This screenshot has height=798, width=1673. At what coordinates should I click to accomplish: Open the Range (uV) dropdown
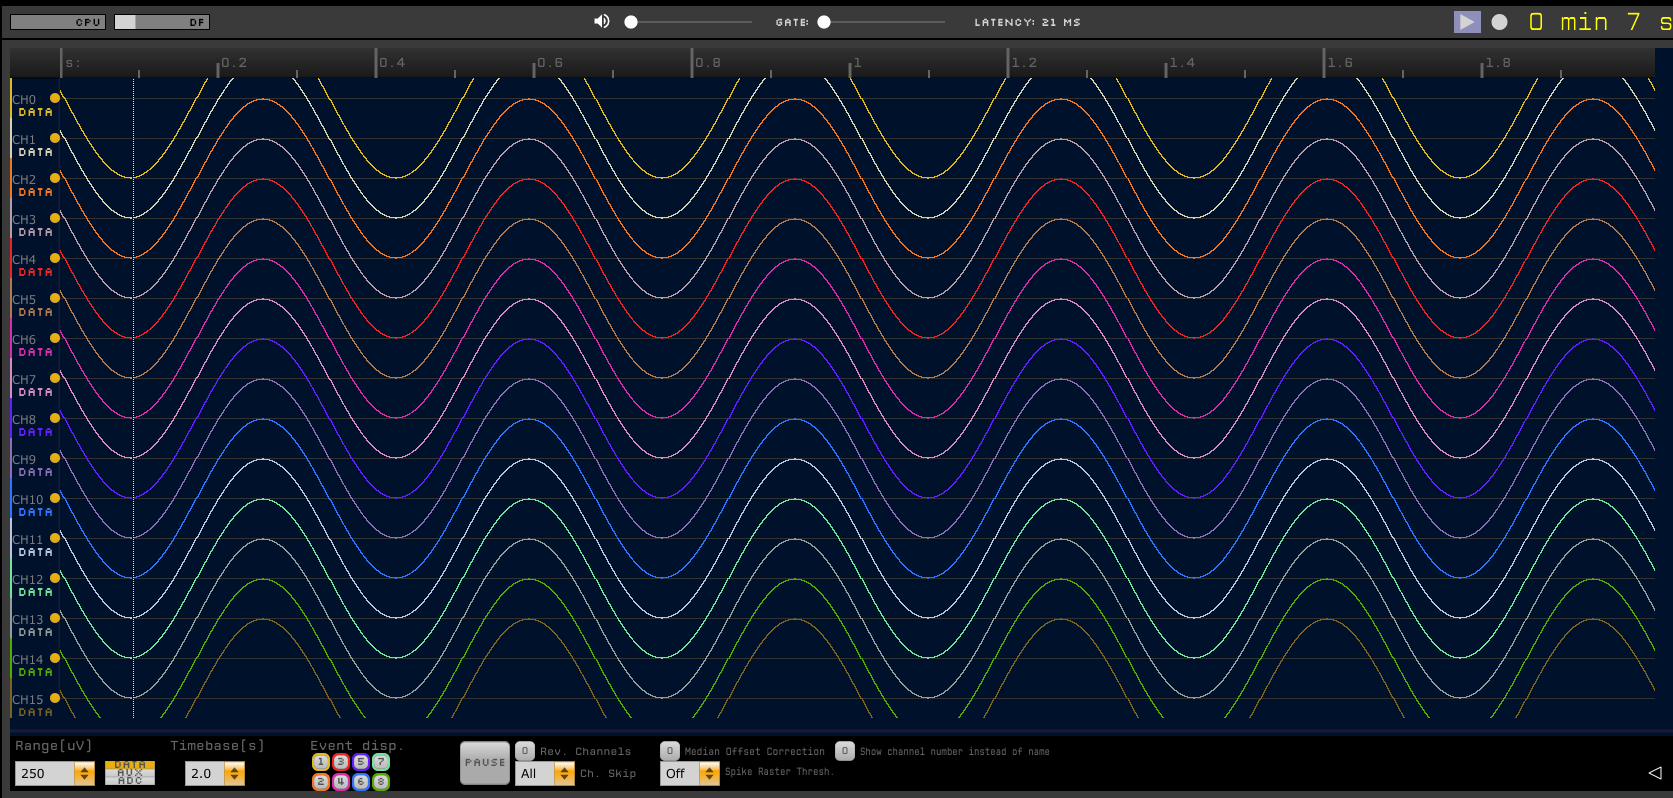tap(55, 773)
